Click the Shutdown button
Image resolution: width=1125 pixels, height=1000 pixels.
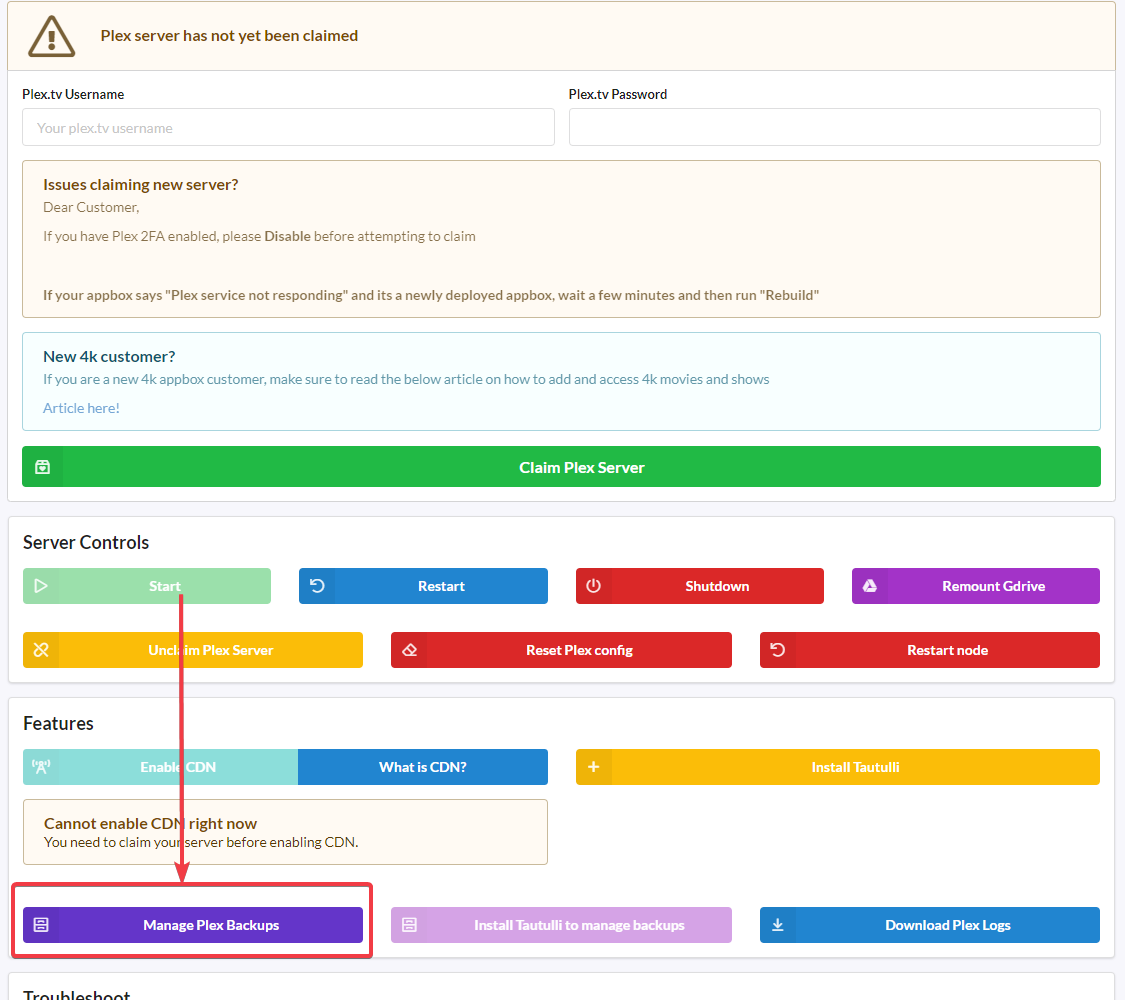[x=700, y=586]
